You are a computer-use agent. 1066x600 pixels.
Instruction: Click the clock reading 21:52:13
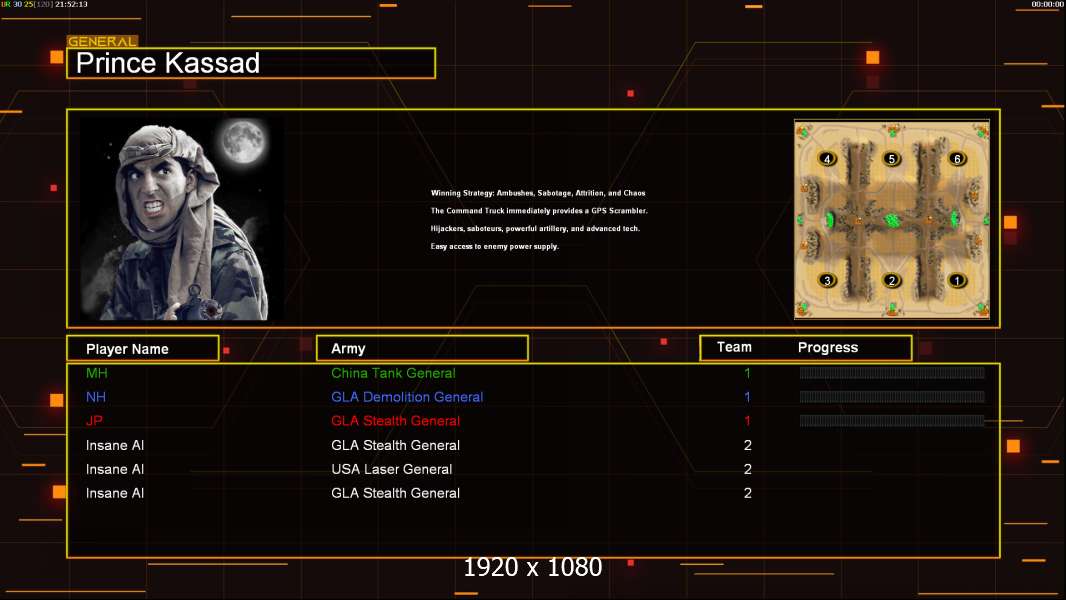(71, 4)
